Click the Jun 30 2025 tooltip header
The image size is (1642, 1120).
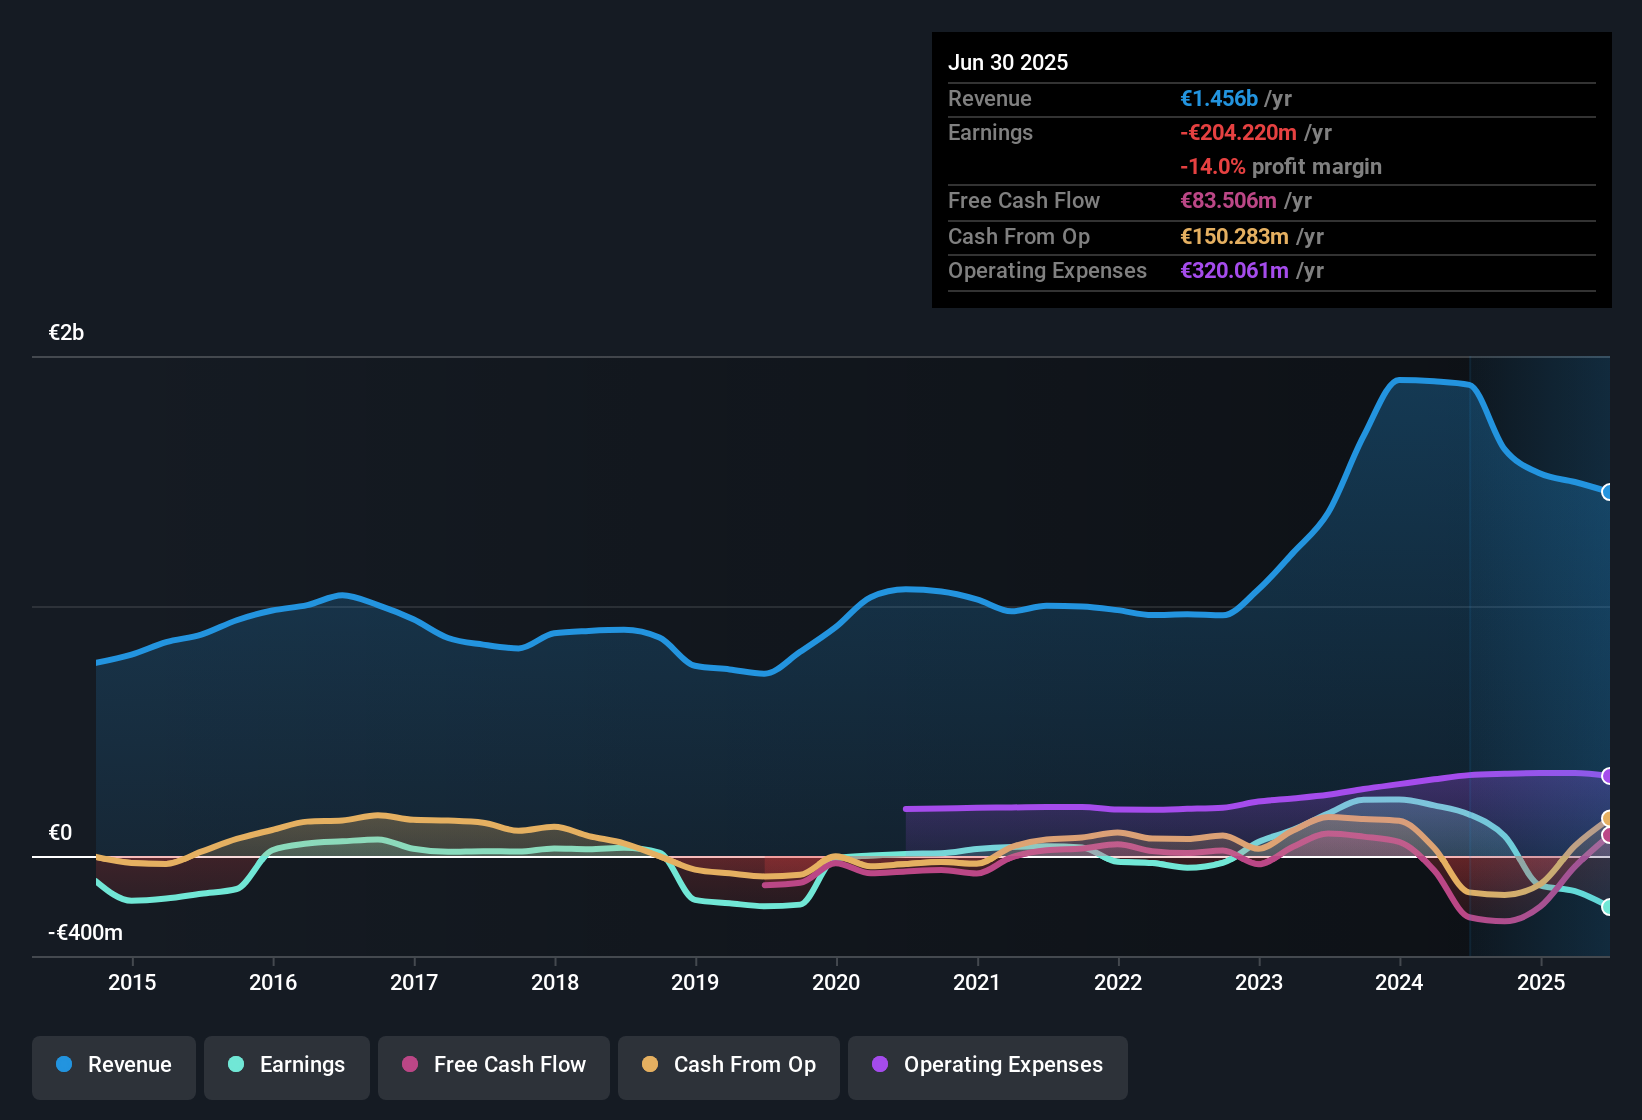tap(1008, 62)
